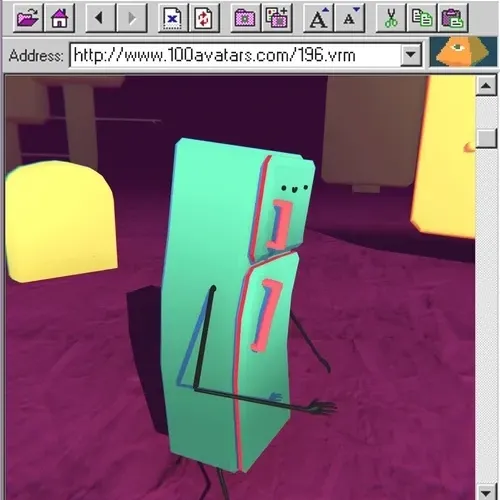Click into the Address URL field
This screenshot has height=500, width=500.
coord(235,55)
